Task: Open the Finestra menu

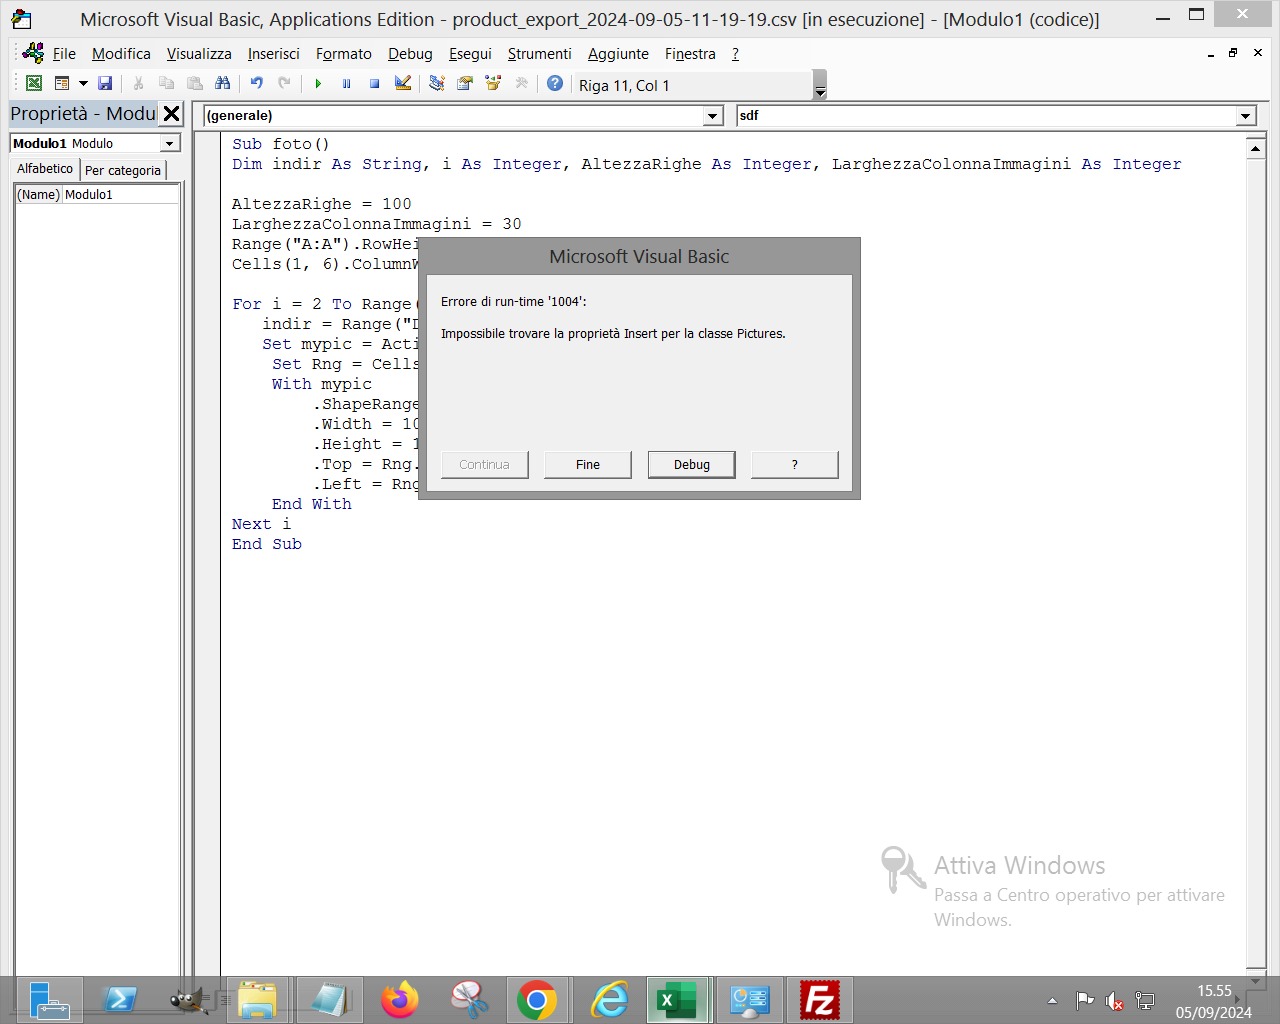Action: point(690,54)
